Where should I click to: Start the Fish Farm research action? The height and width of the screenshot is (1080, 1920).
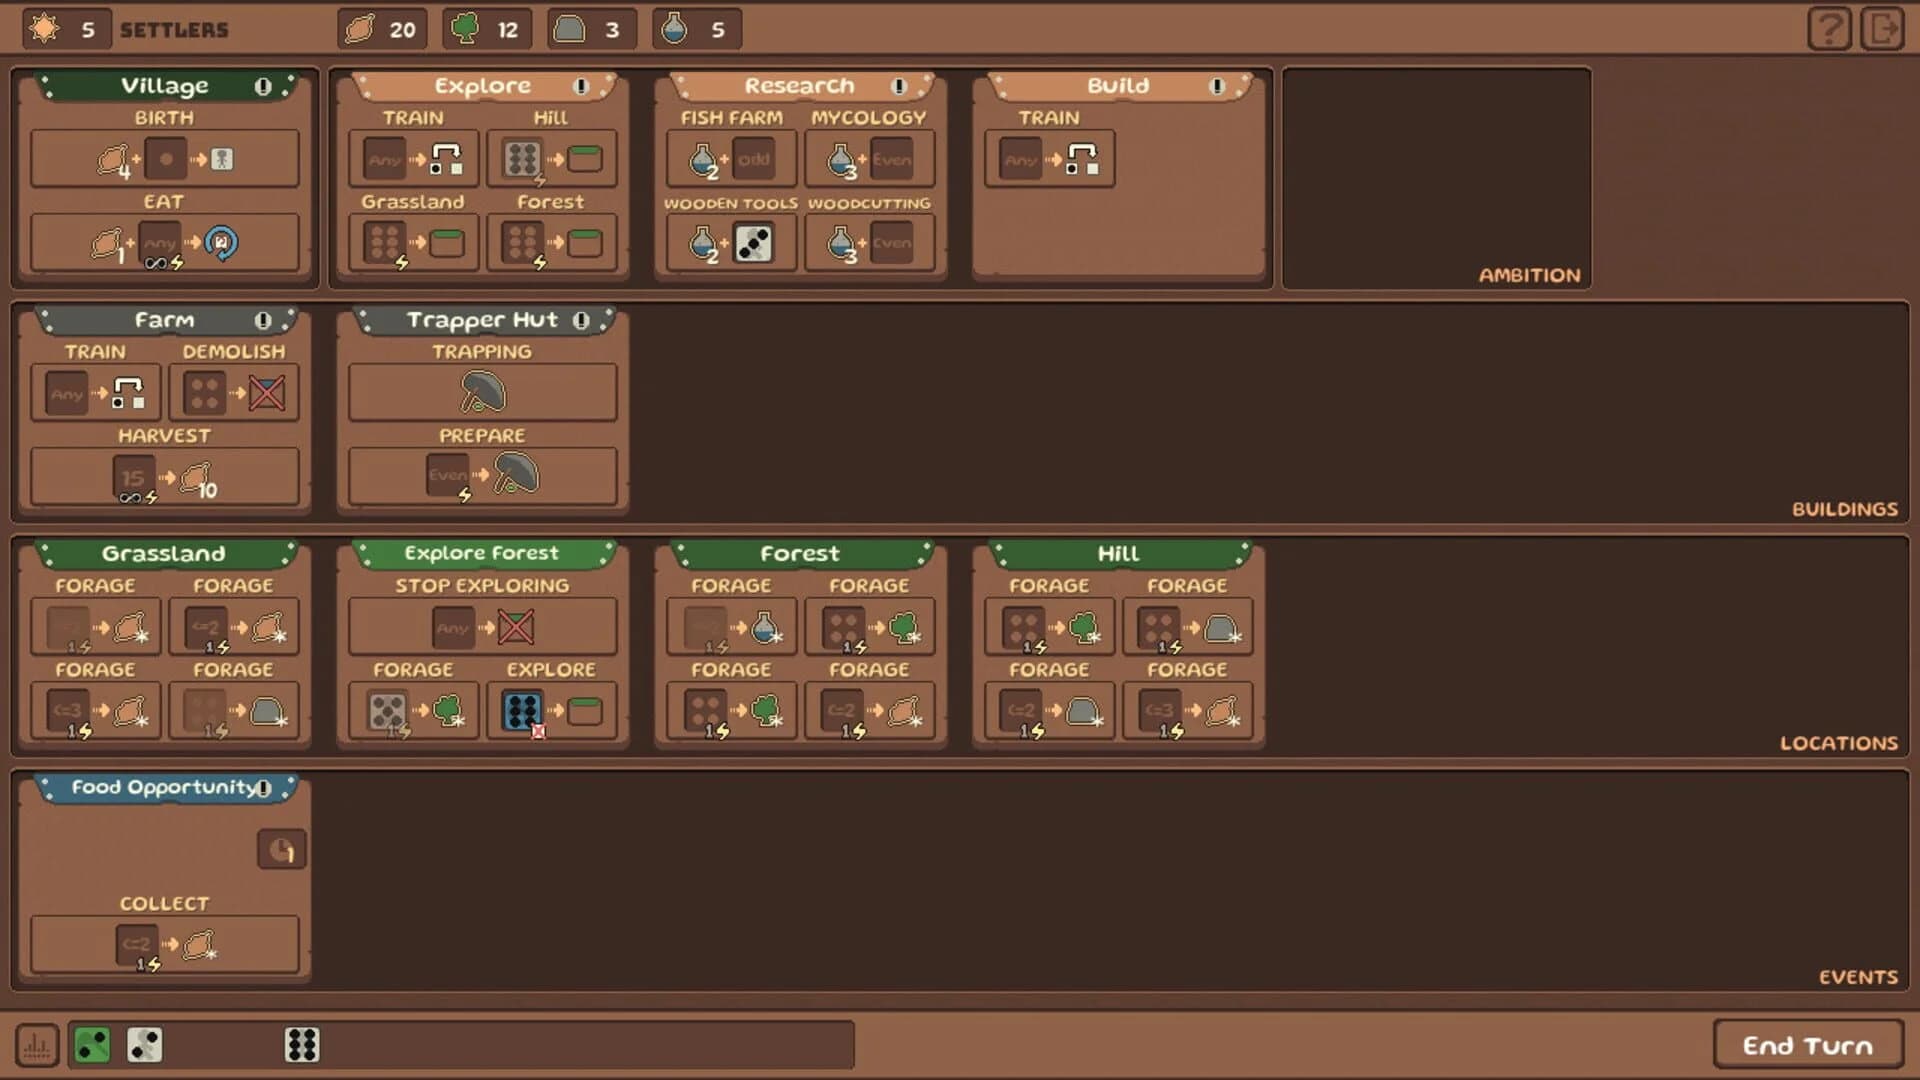point(729,158)
